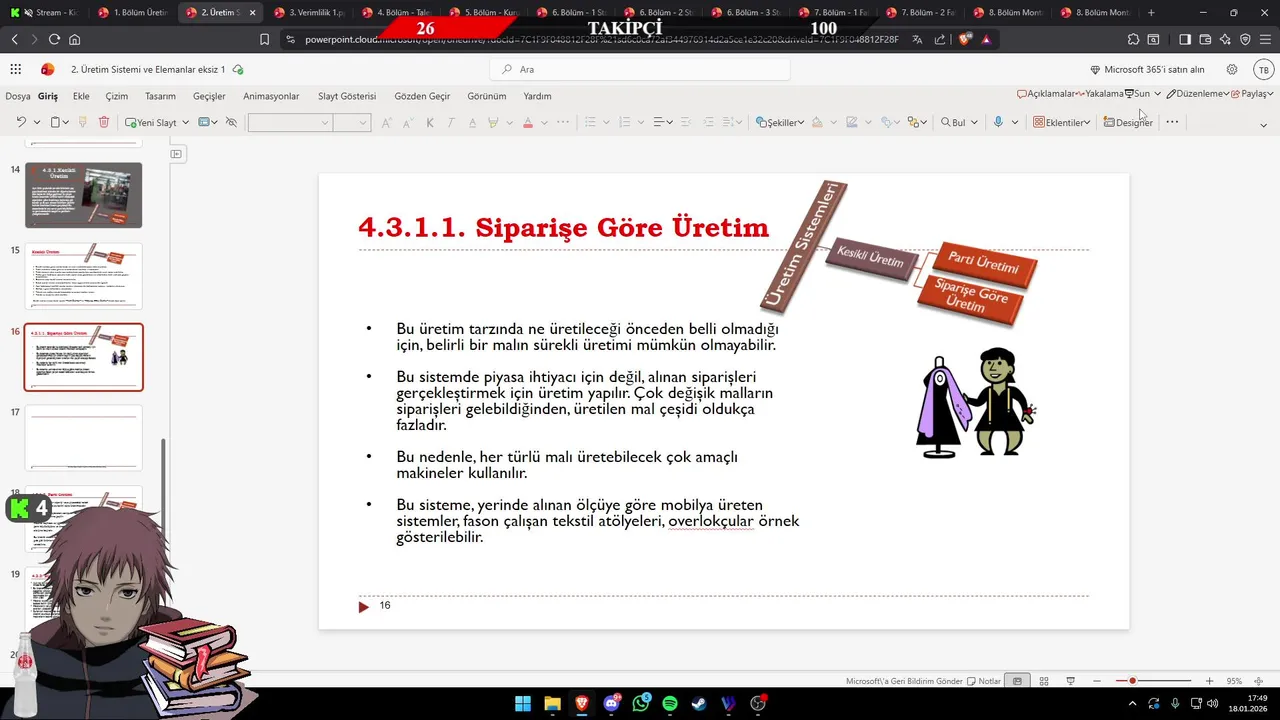This screenshot has width=1280, height=720.
Task: Open the Şekiller shapes dropdown
Action: click(780, 122)
